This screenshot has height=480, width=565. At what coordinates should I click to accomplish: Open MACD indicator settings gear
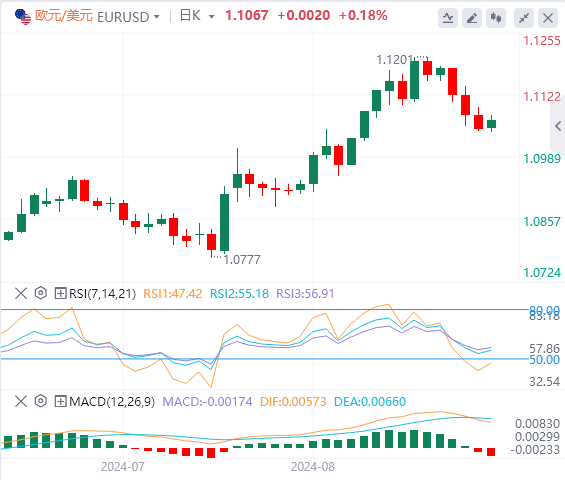[x=41, y=401]
